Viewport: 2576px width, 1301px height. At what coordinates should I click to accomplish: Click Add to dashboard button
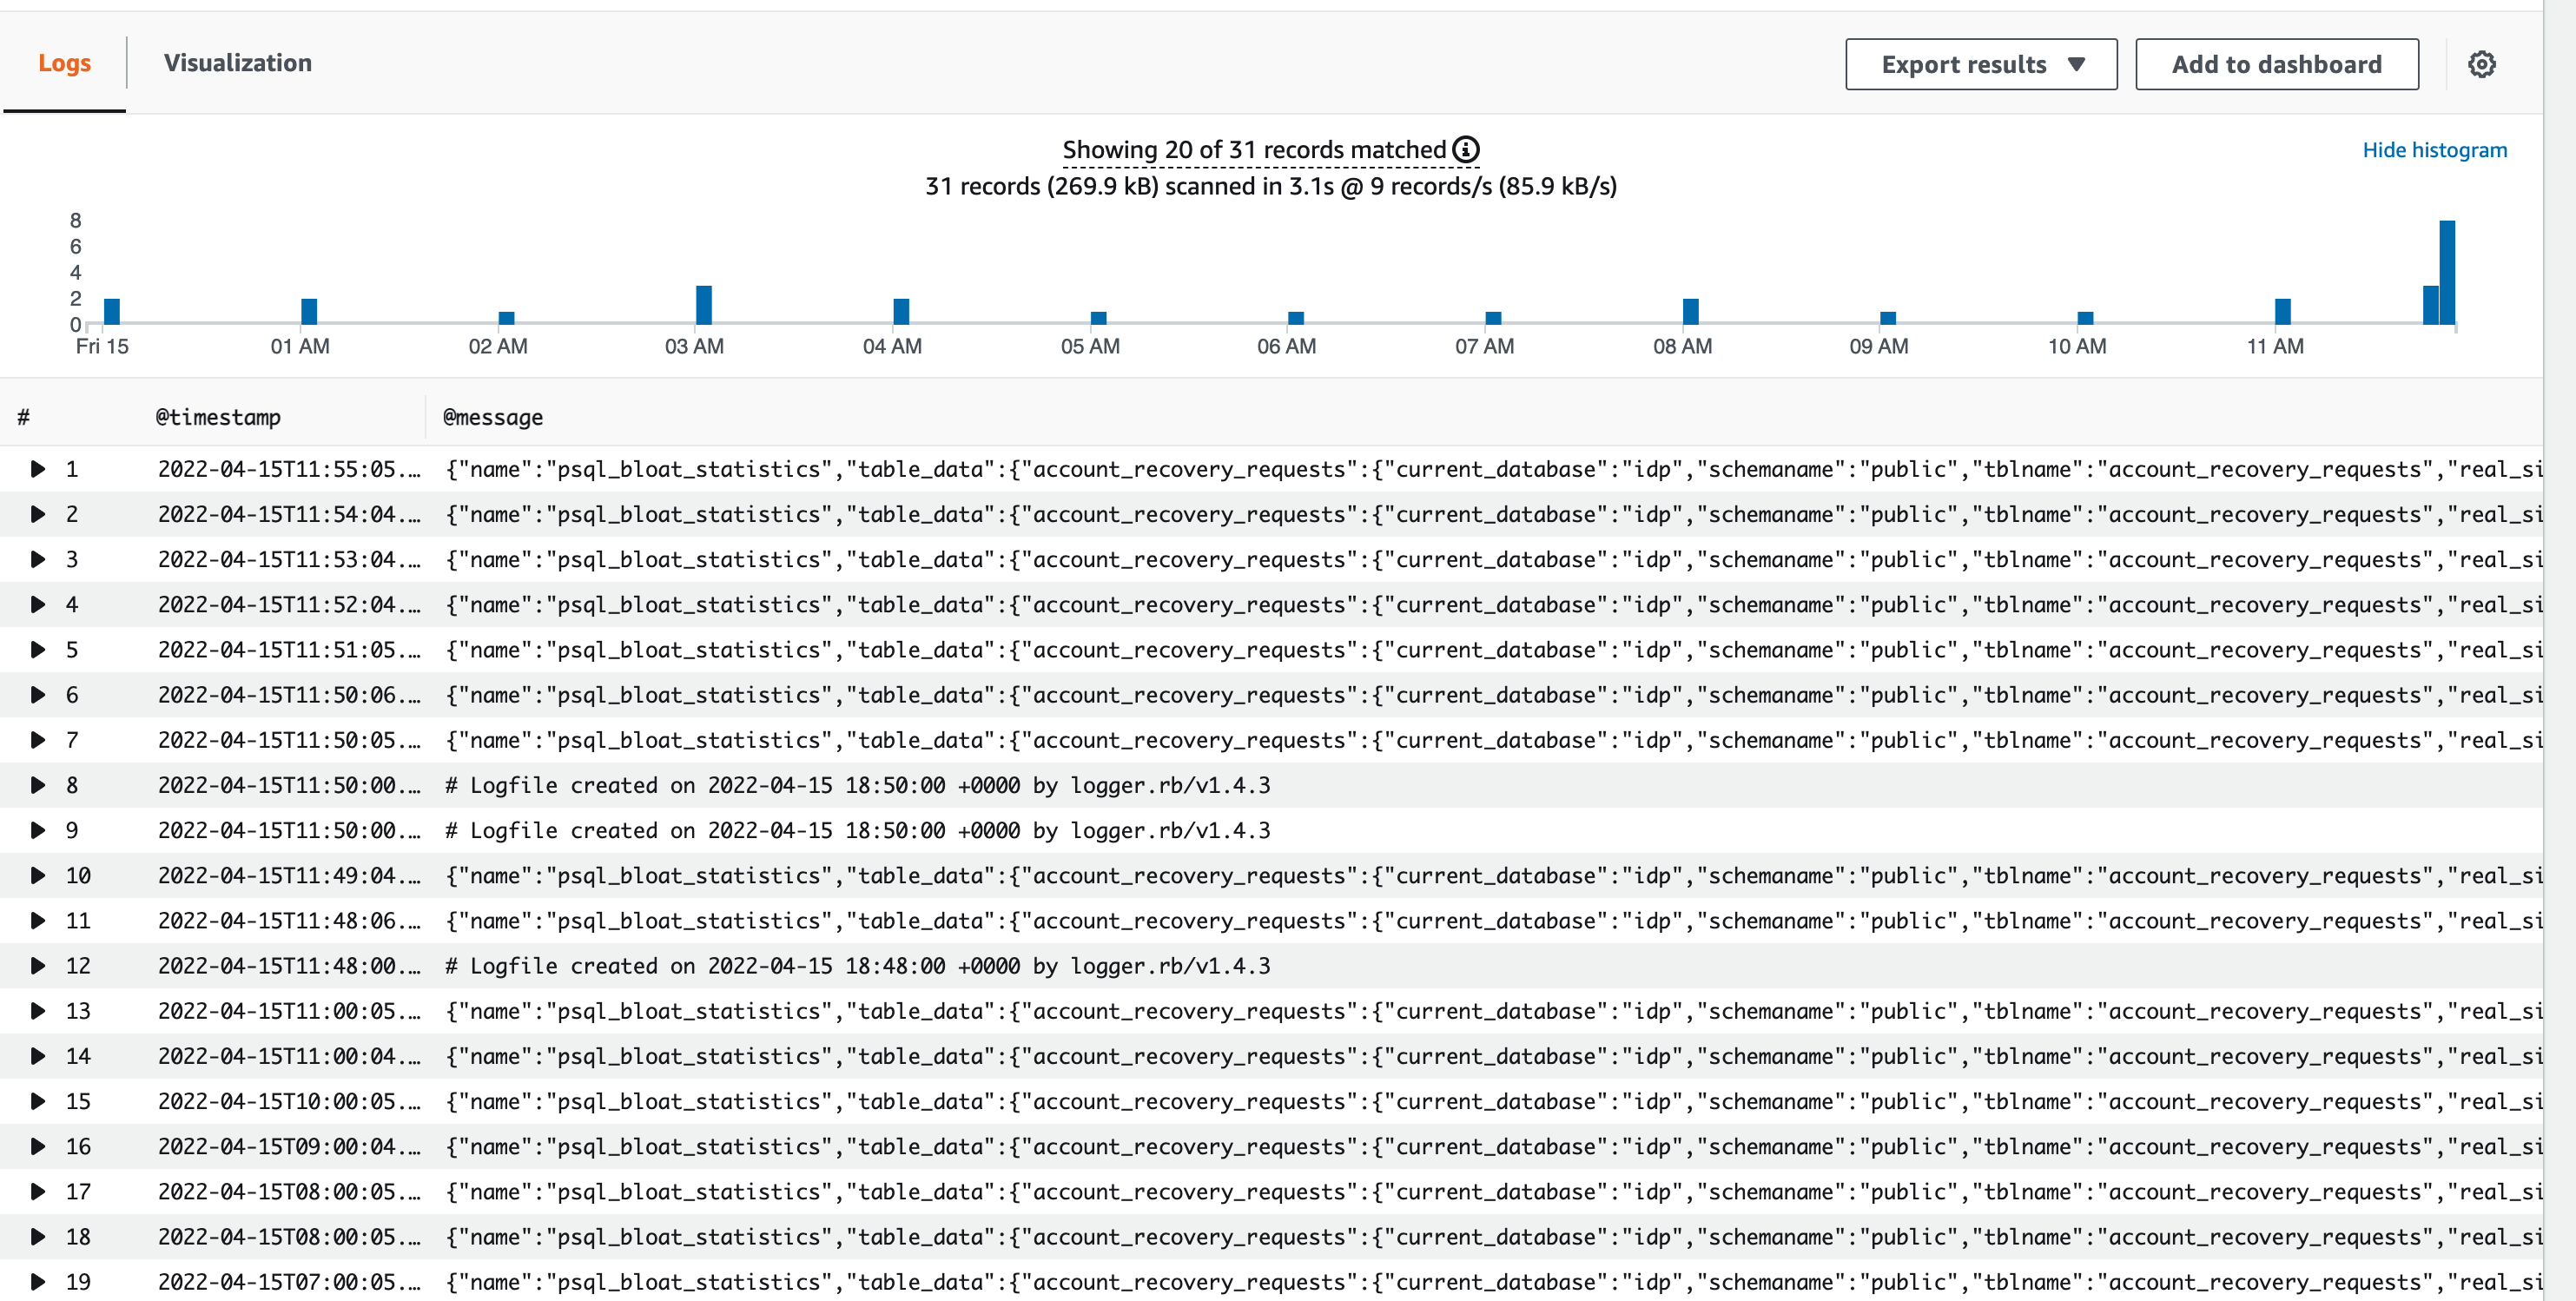[2276, 65]
